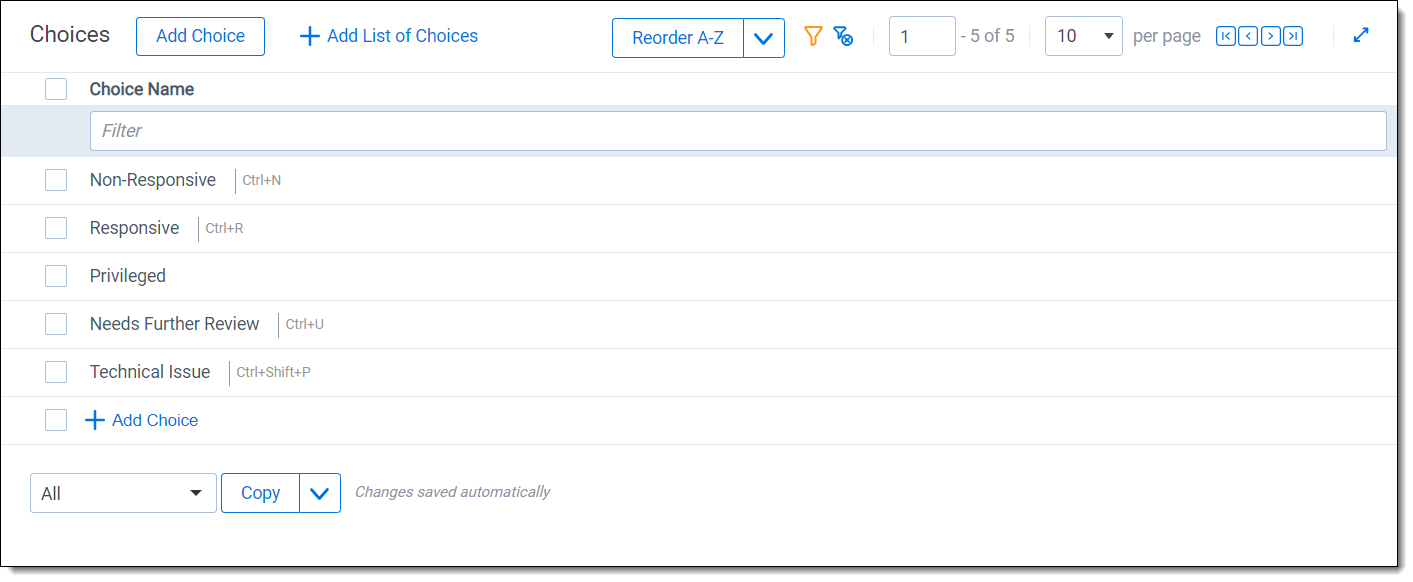Image resolution: width=1413 pixels, height=582 pixels.
Task: Click the clear all filters icon
Action: (x=843, y=37)
